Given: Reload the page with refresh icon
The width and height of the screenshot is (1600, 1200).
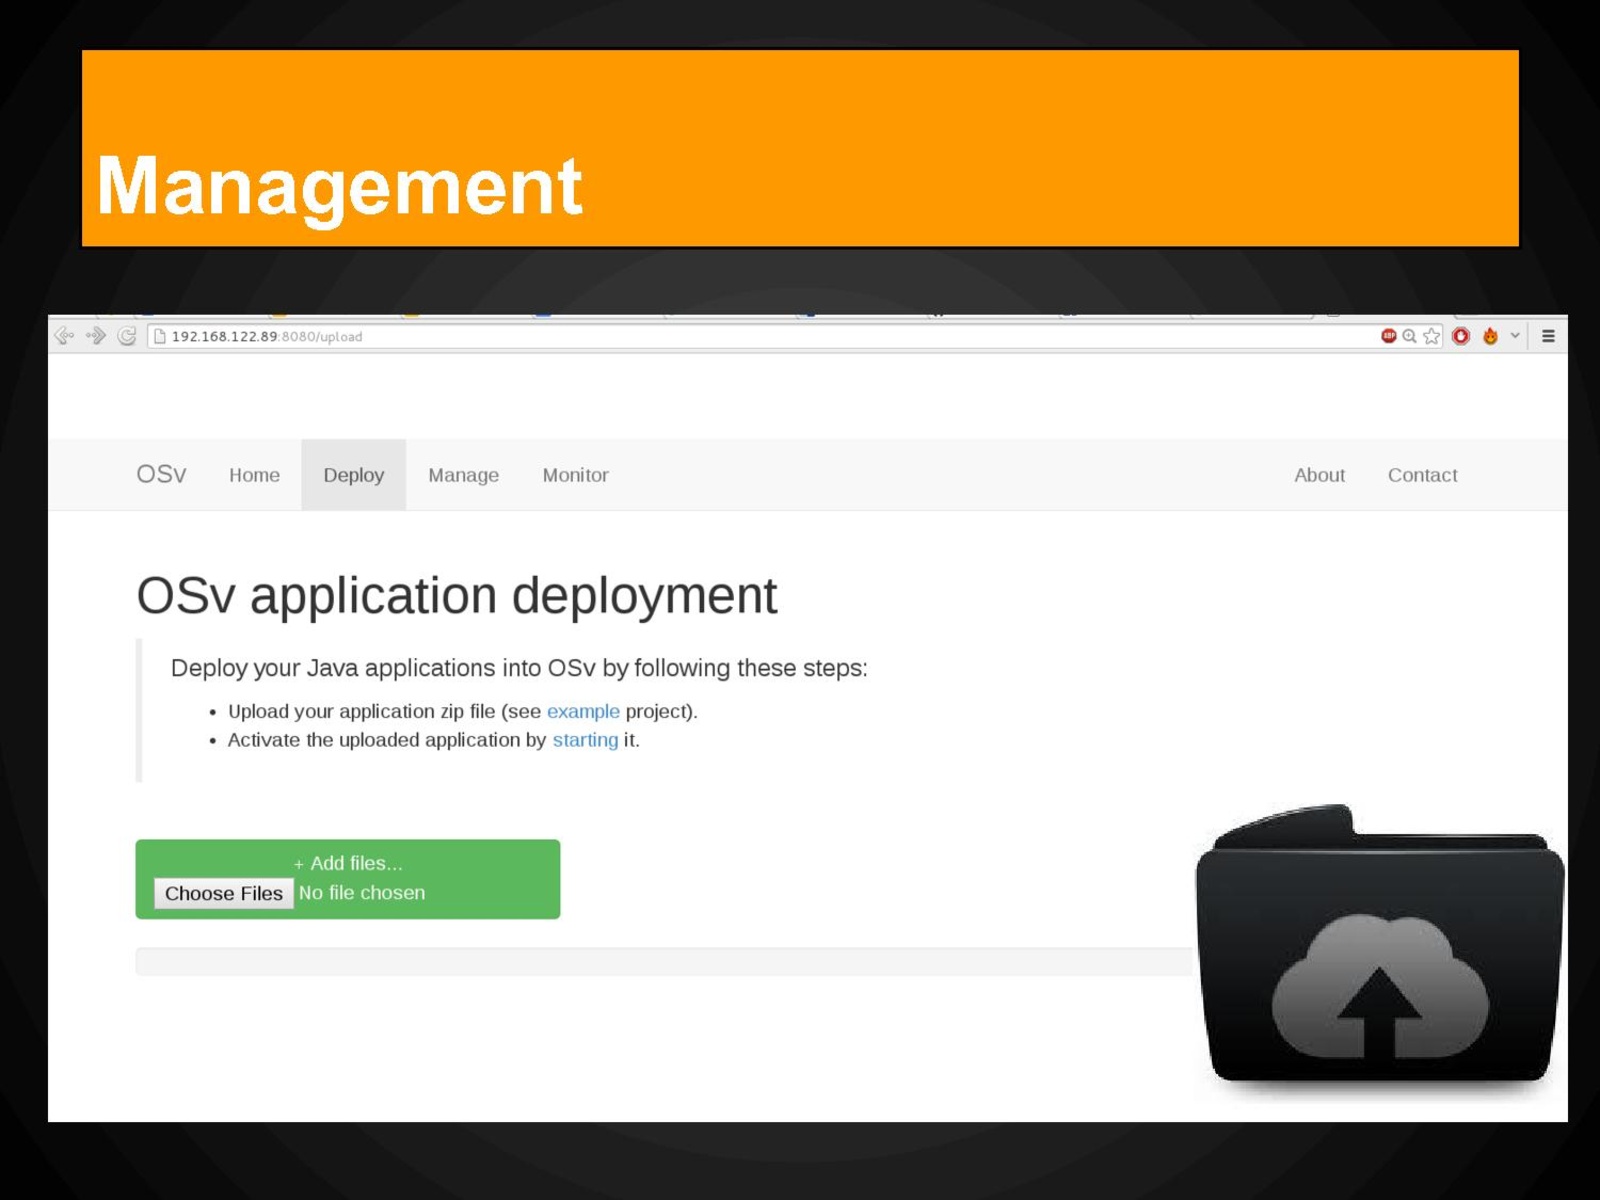Looking at the screenshot, I should click(x=127, y=336).
